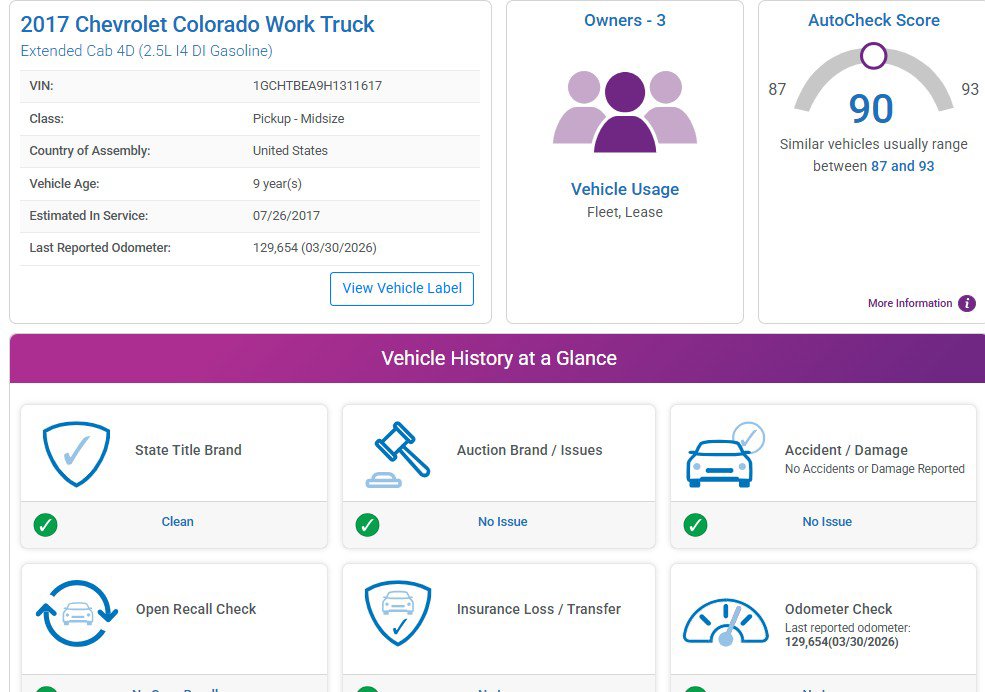
Task: Click the Vehicle History at a Glance banner
Action: 498,358
